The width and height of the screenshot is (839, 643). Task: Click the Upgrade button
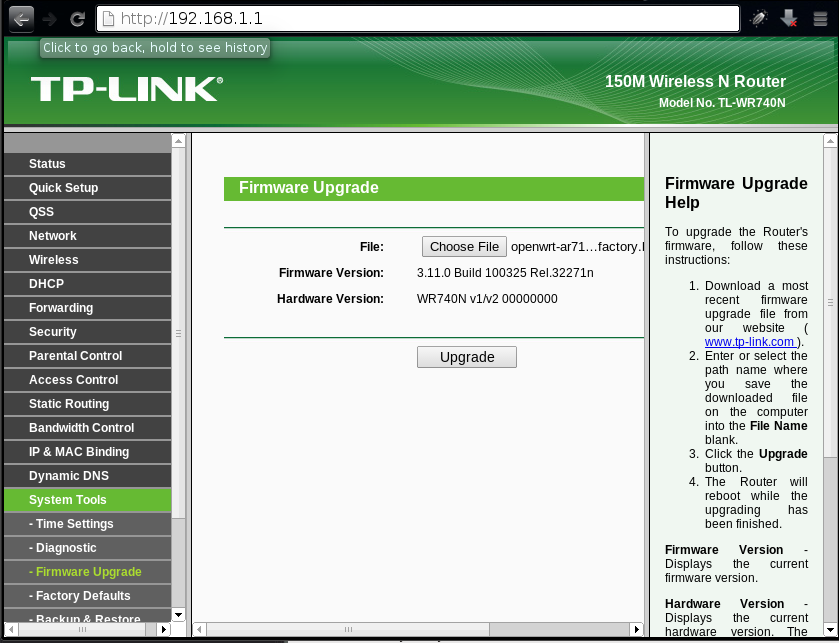point(467,357)
